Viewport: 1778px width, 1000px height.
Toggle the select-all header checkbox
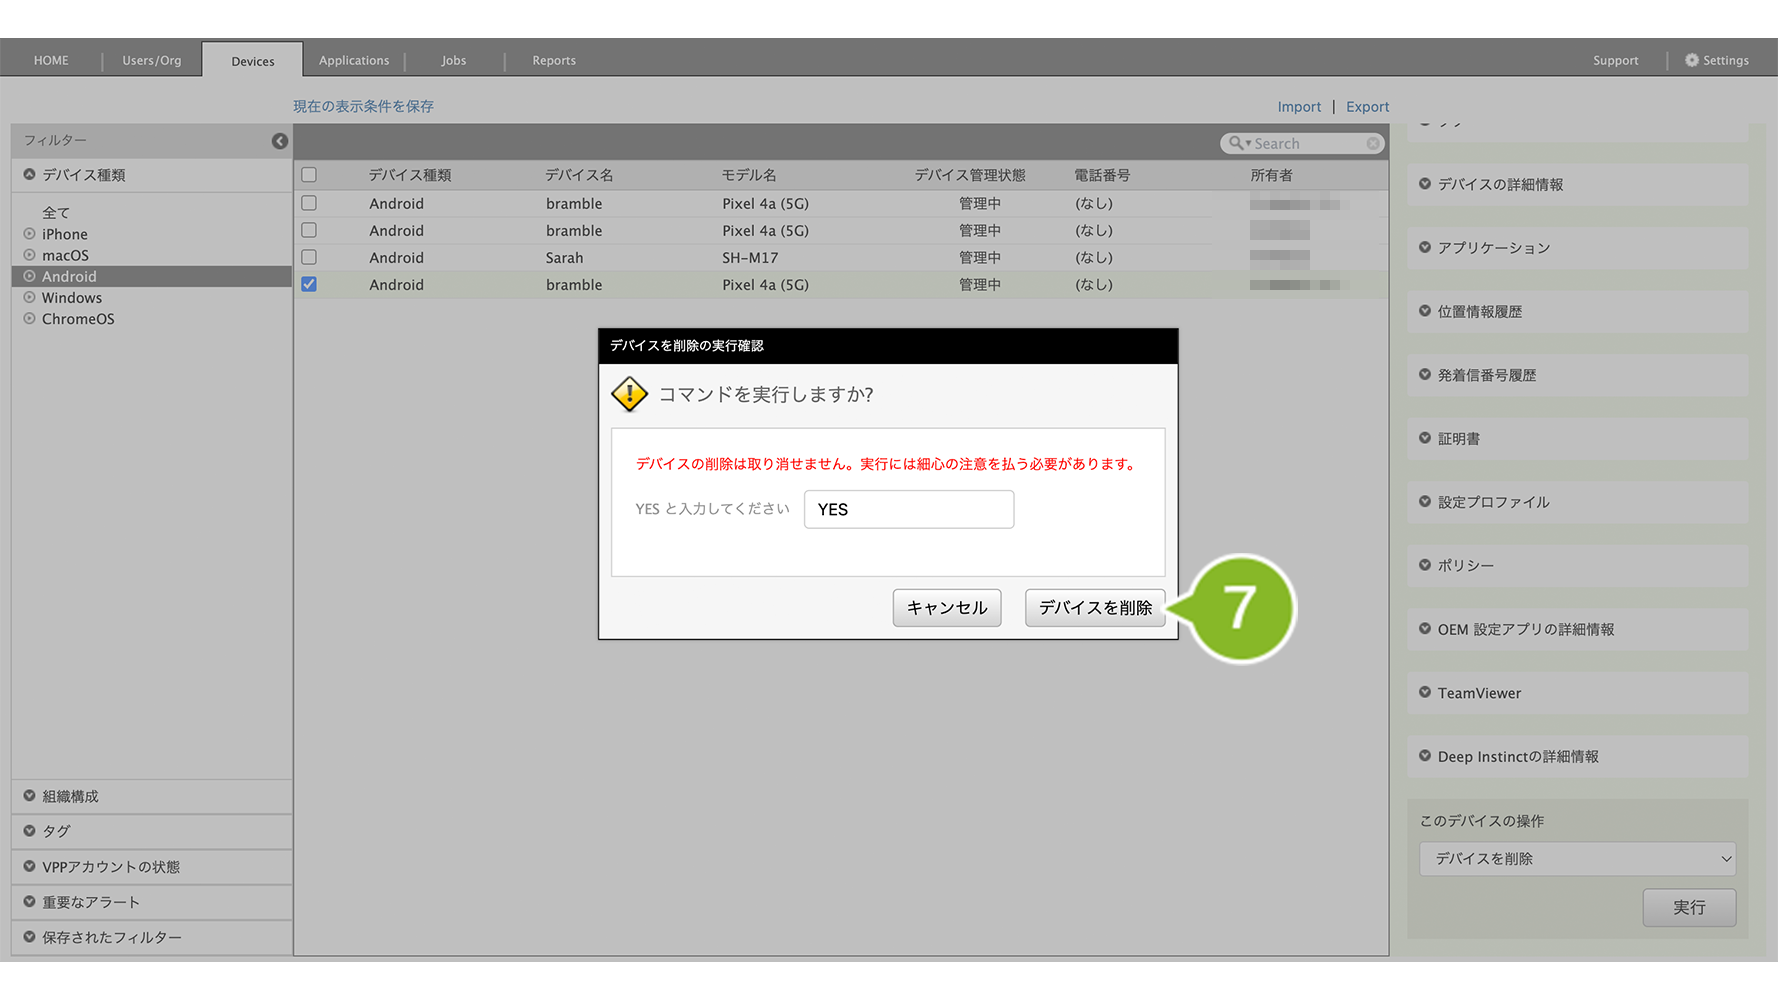[309, 175]
